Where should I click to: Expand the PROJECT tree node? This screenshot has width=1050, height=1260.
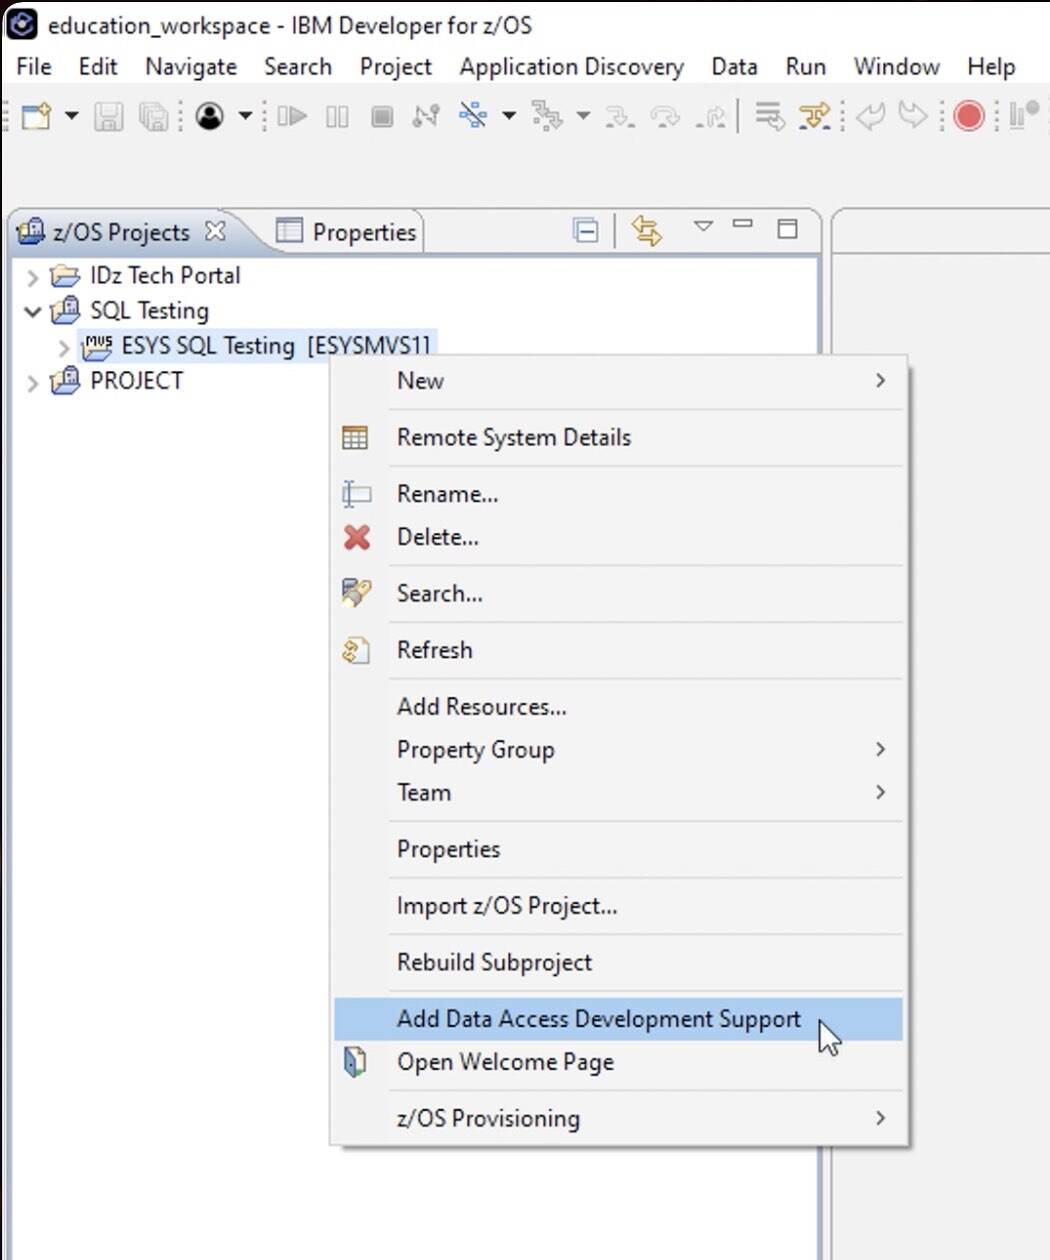point(32,383)
